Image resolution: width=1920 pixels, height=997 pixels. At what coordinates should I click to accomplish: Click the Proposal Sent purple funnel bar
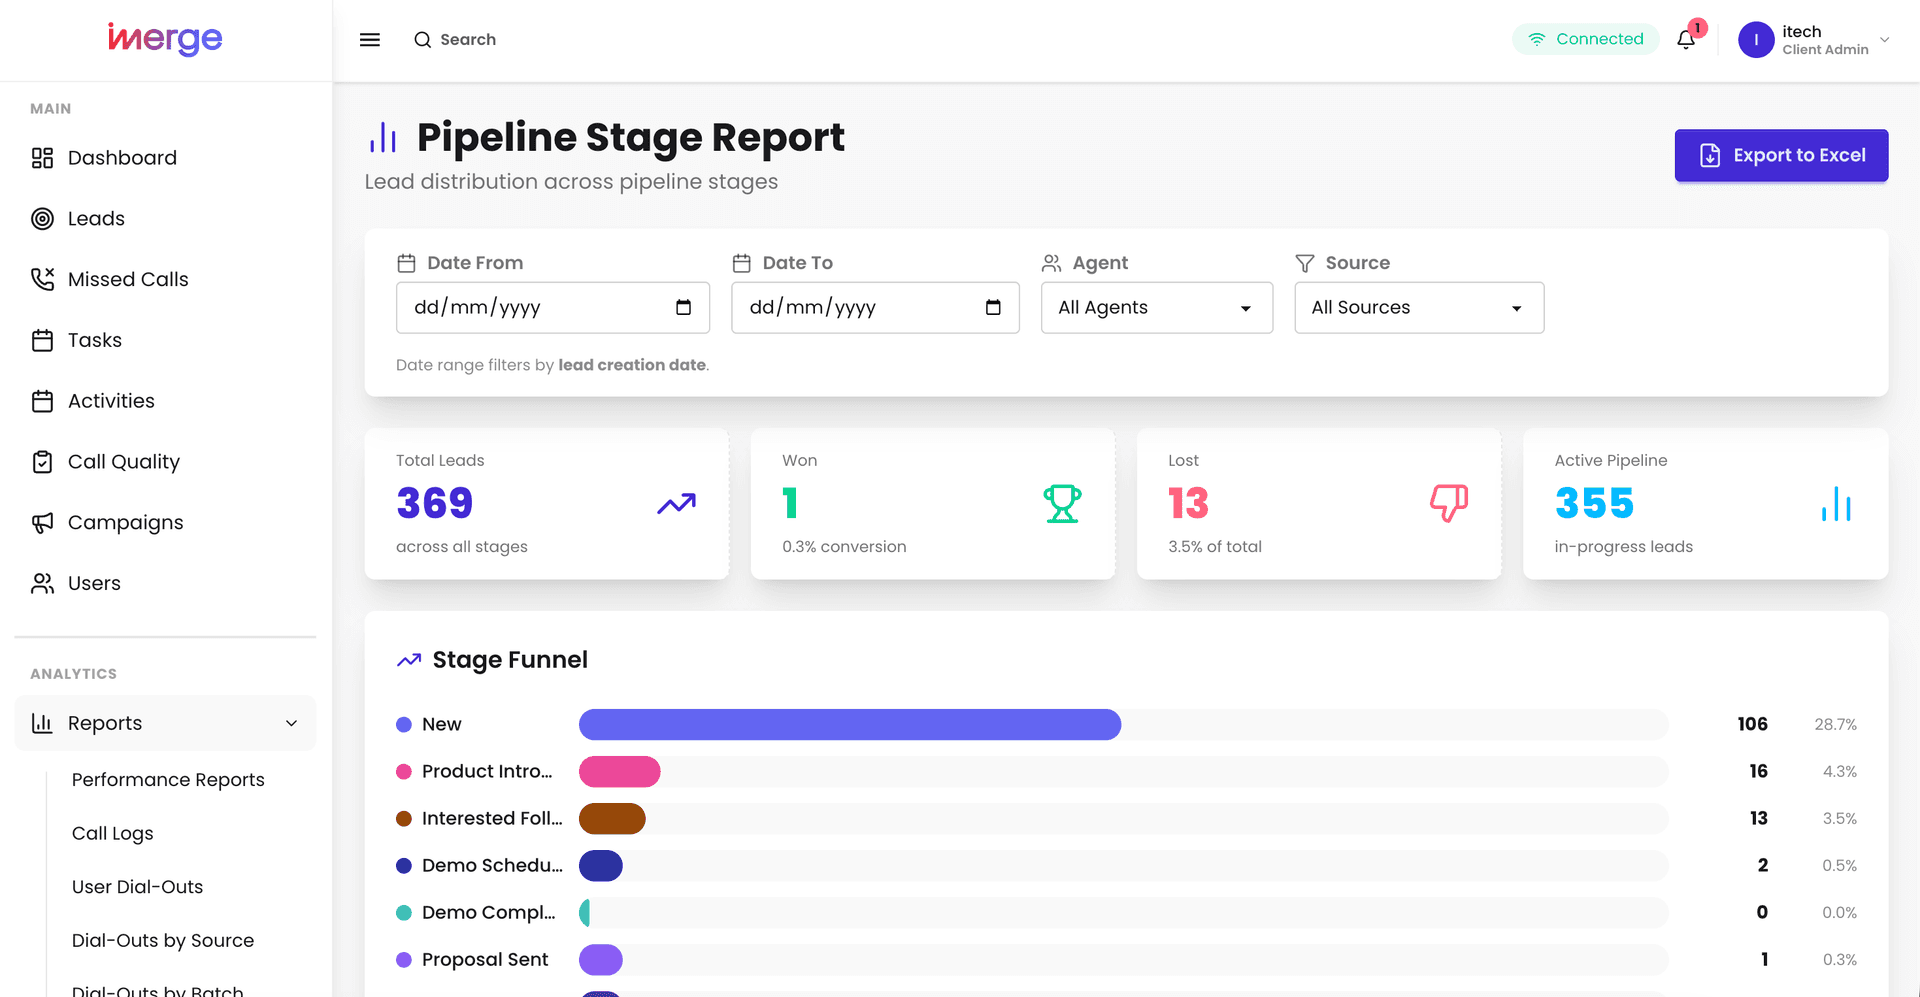[x=601, y=959]
